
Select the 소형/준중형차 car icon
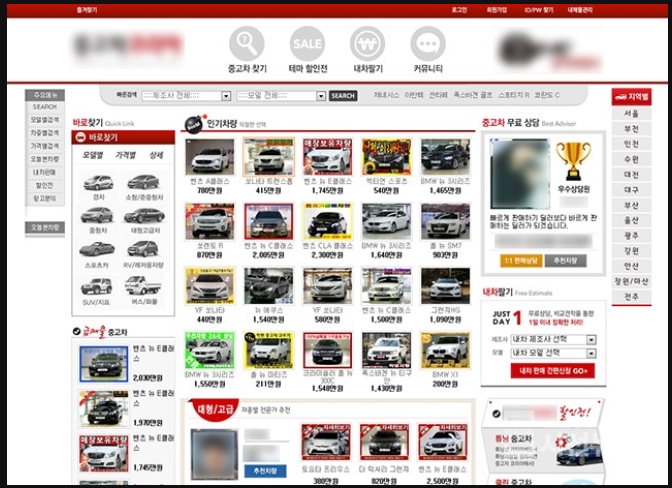click(x=143, y=183)
